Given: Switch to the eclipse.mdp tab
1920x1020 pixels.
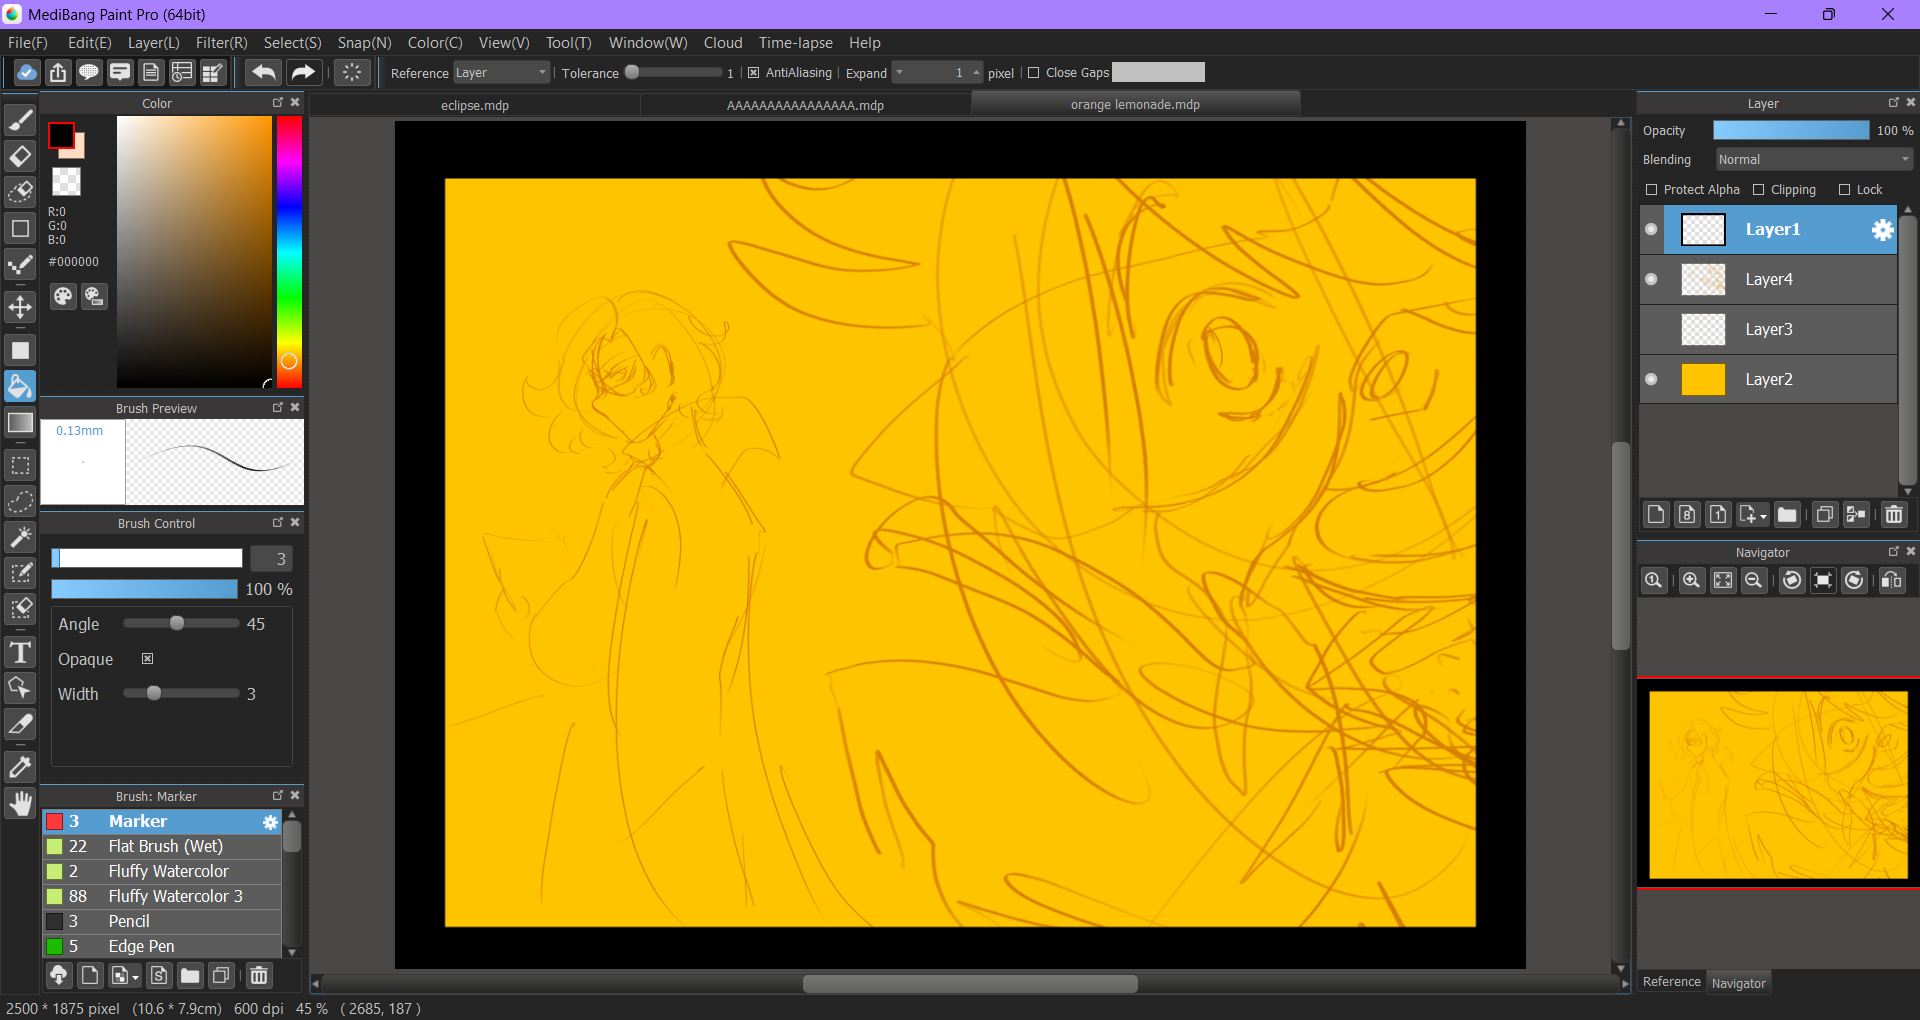Looking at the screenshot, I should coord(475,105).
